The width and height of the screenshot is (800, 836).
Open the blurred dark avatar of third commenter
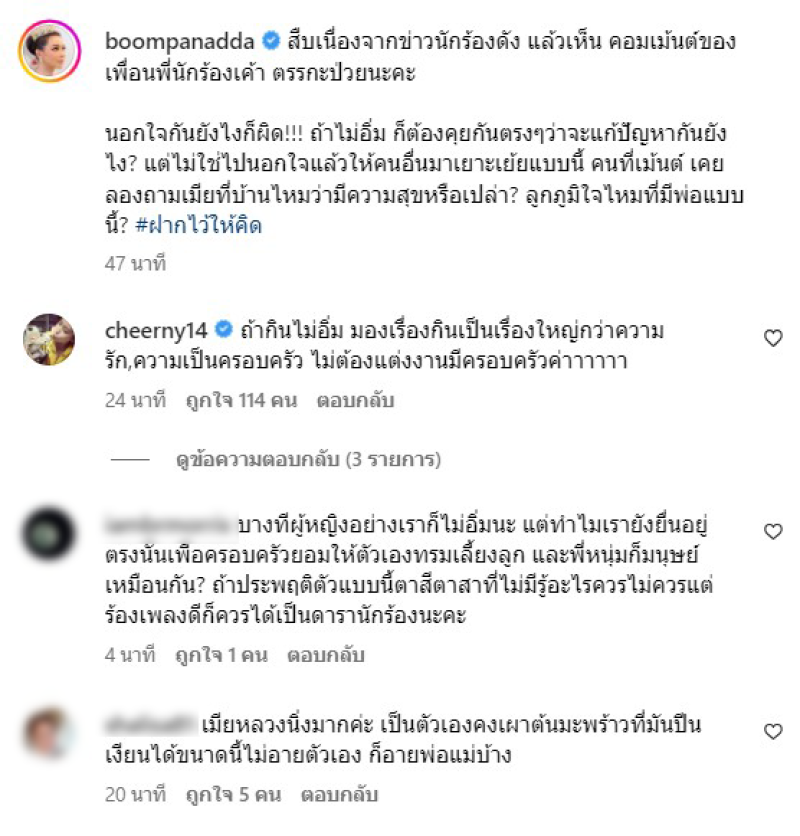point(49,534)
